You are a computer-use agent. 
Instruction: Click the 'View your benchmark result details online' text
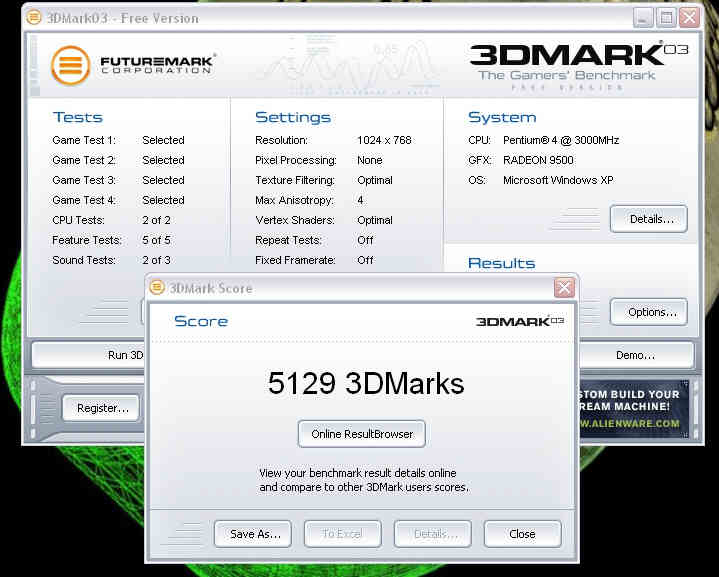pos(358,473)
